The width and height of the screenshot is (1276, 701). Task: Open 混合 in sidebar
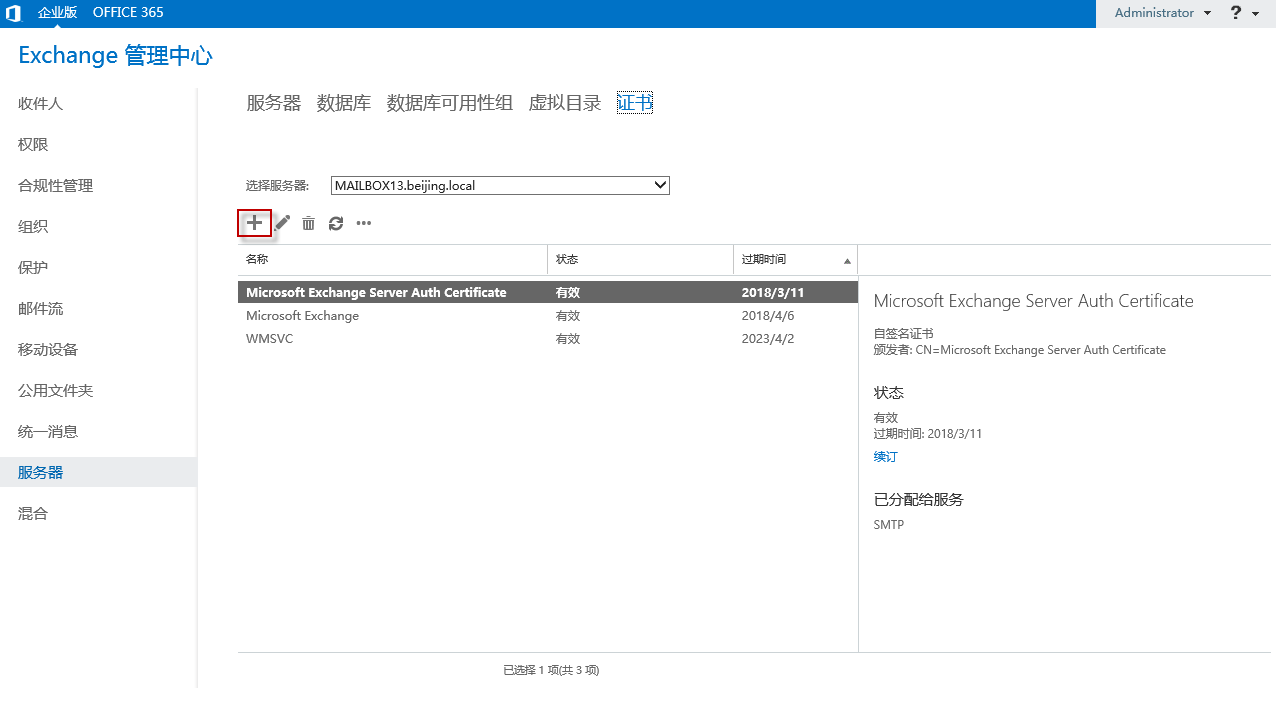tap(33, 514)
